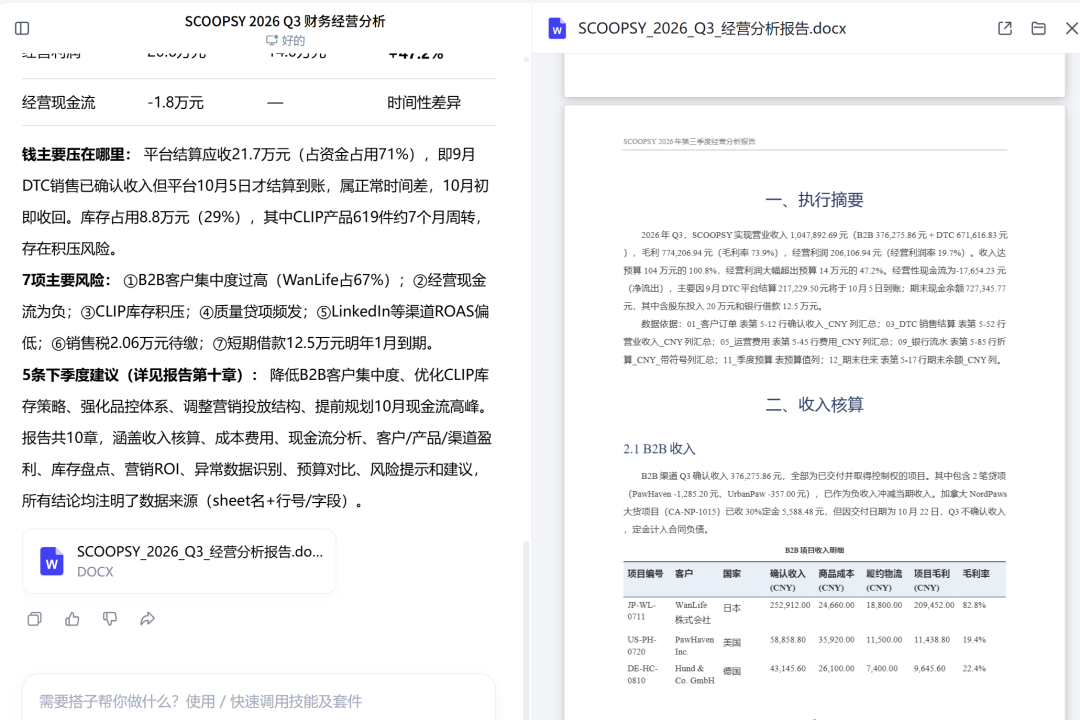Click the 商品成本 column header

836,580
